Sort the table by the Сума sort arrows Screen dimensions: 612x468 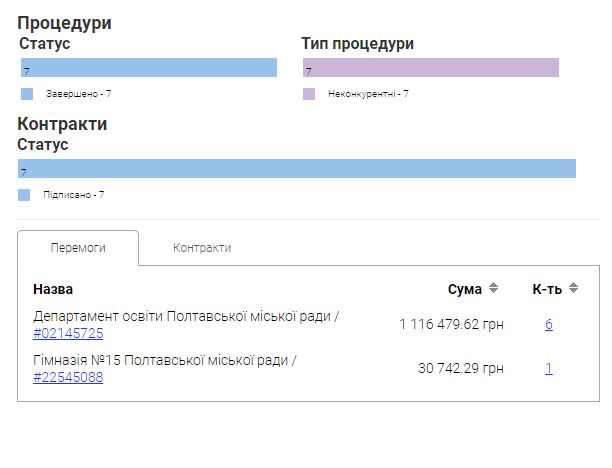[493, 289]
